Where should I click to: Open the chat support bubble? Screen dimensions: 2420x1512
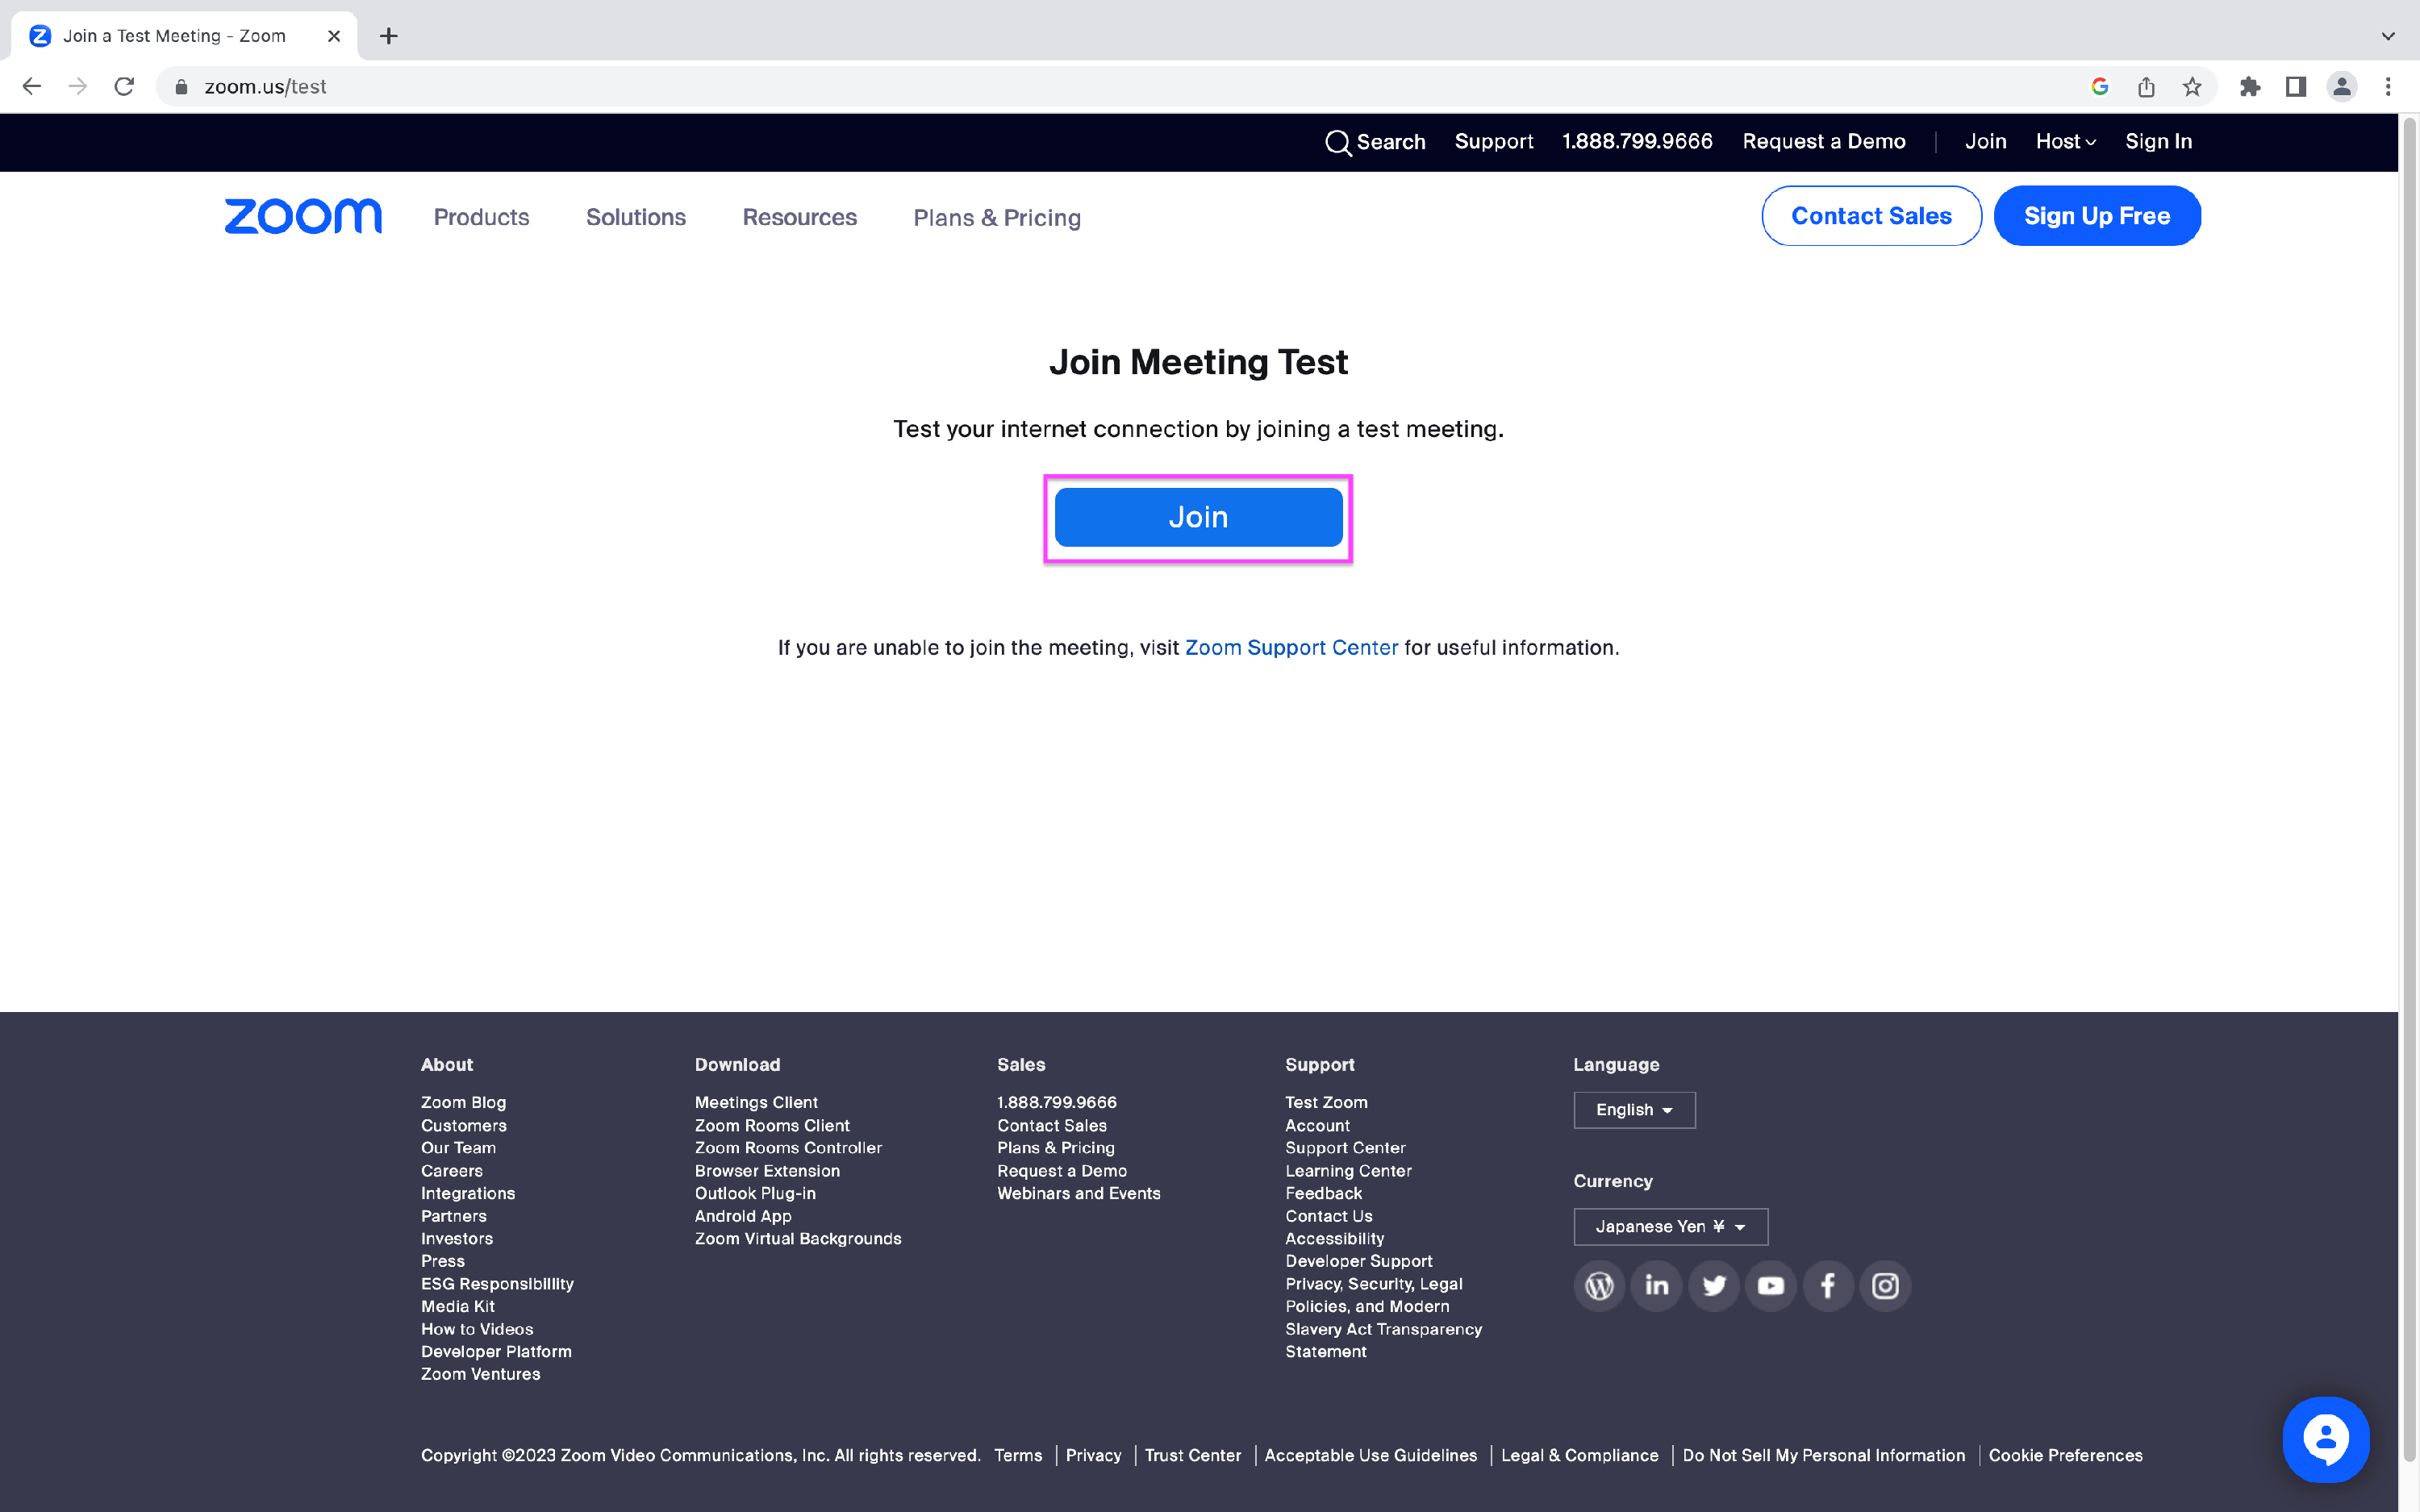(x=2327, y=1439)
